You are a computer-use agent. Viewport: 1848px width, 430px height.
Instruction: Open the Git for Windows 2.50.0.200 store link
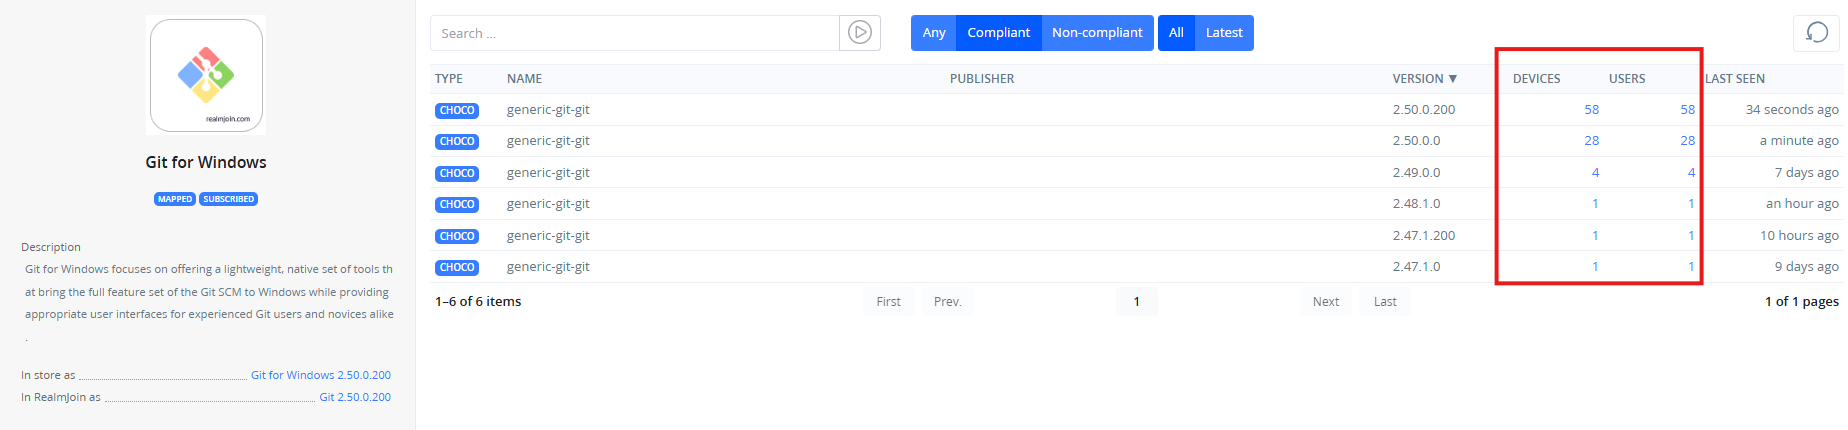point(320,375)
